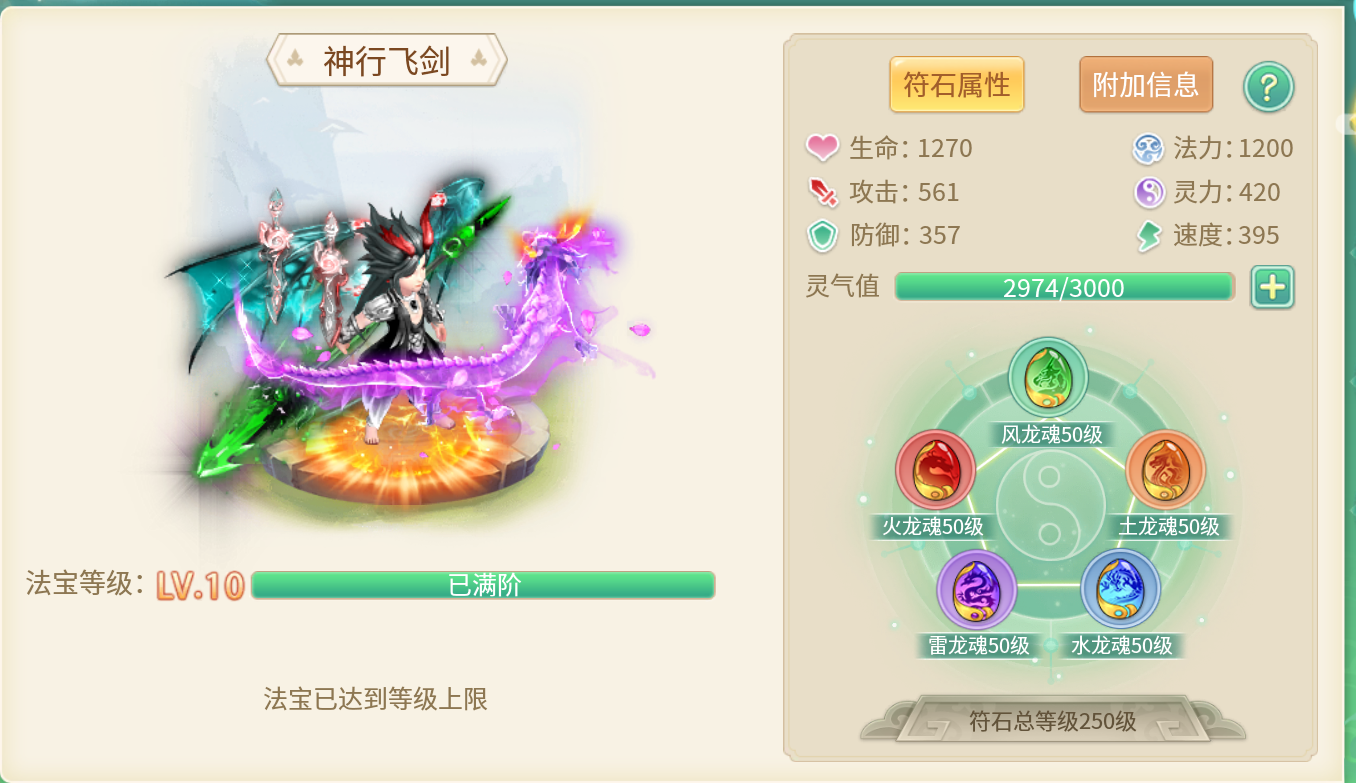Switch to 附加信息 tab
The height and width of the screenshot is (783, 1356).
[x=1146, y=84]
